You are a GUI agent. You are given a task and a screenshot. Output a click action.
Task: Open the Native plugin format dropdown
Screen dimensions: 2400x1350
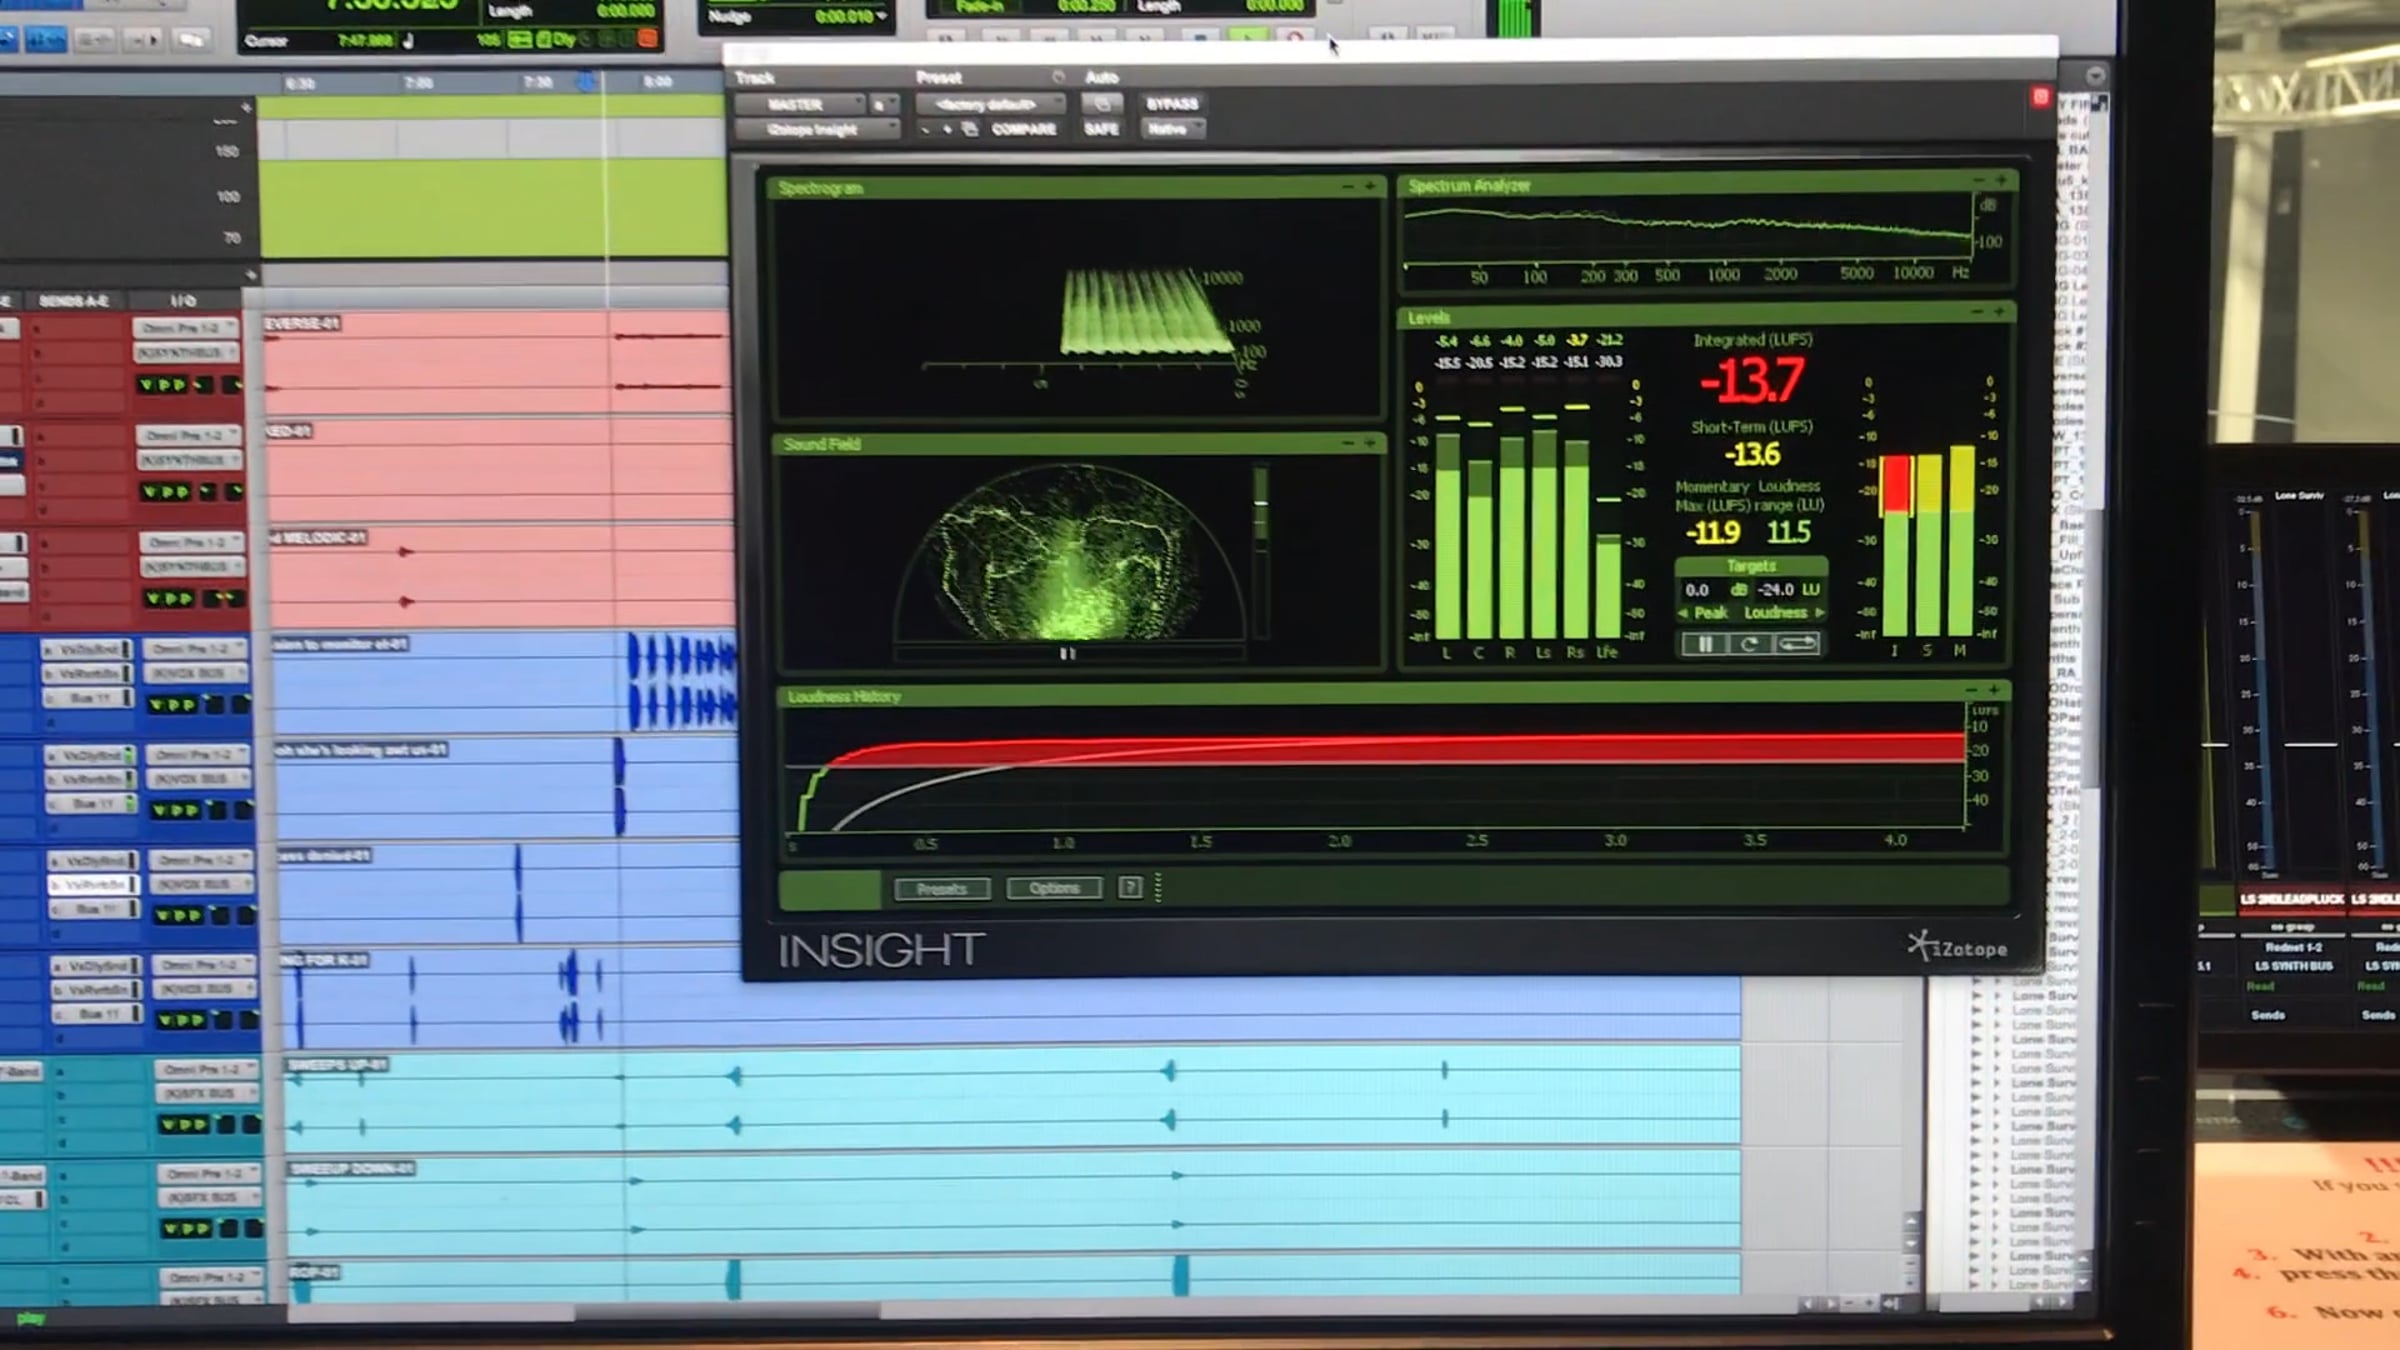[x=1174, y=129]
